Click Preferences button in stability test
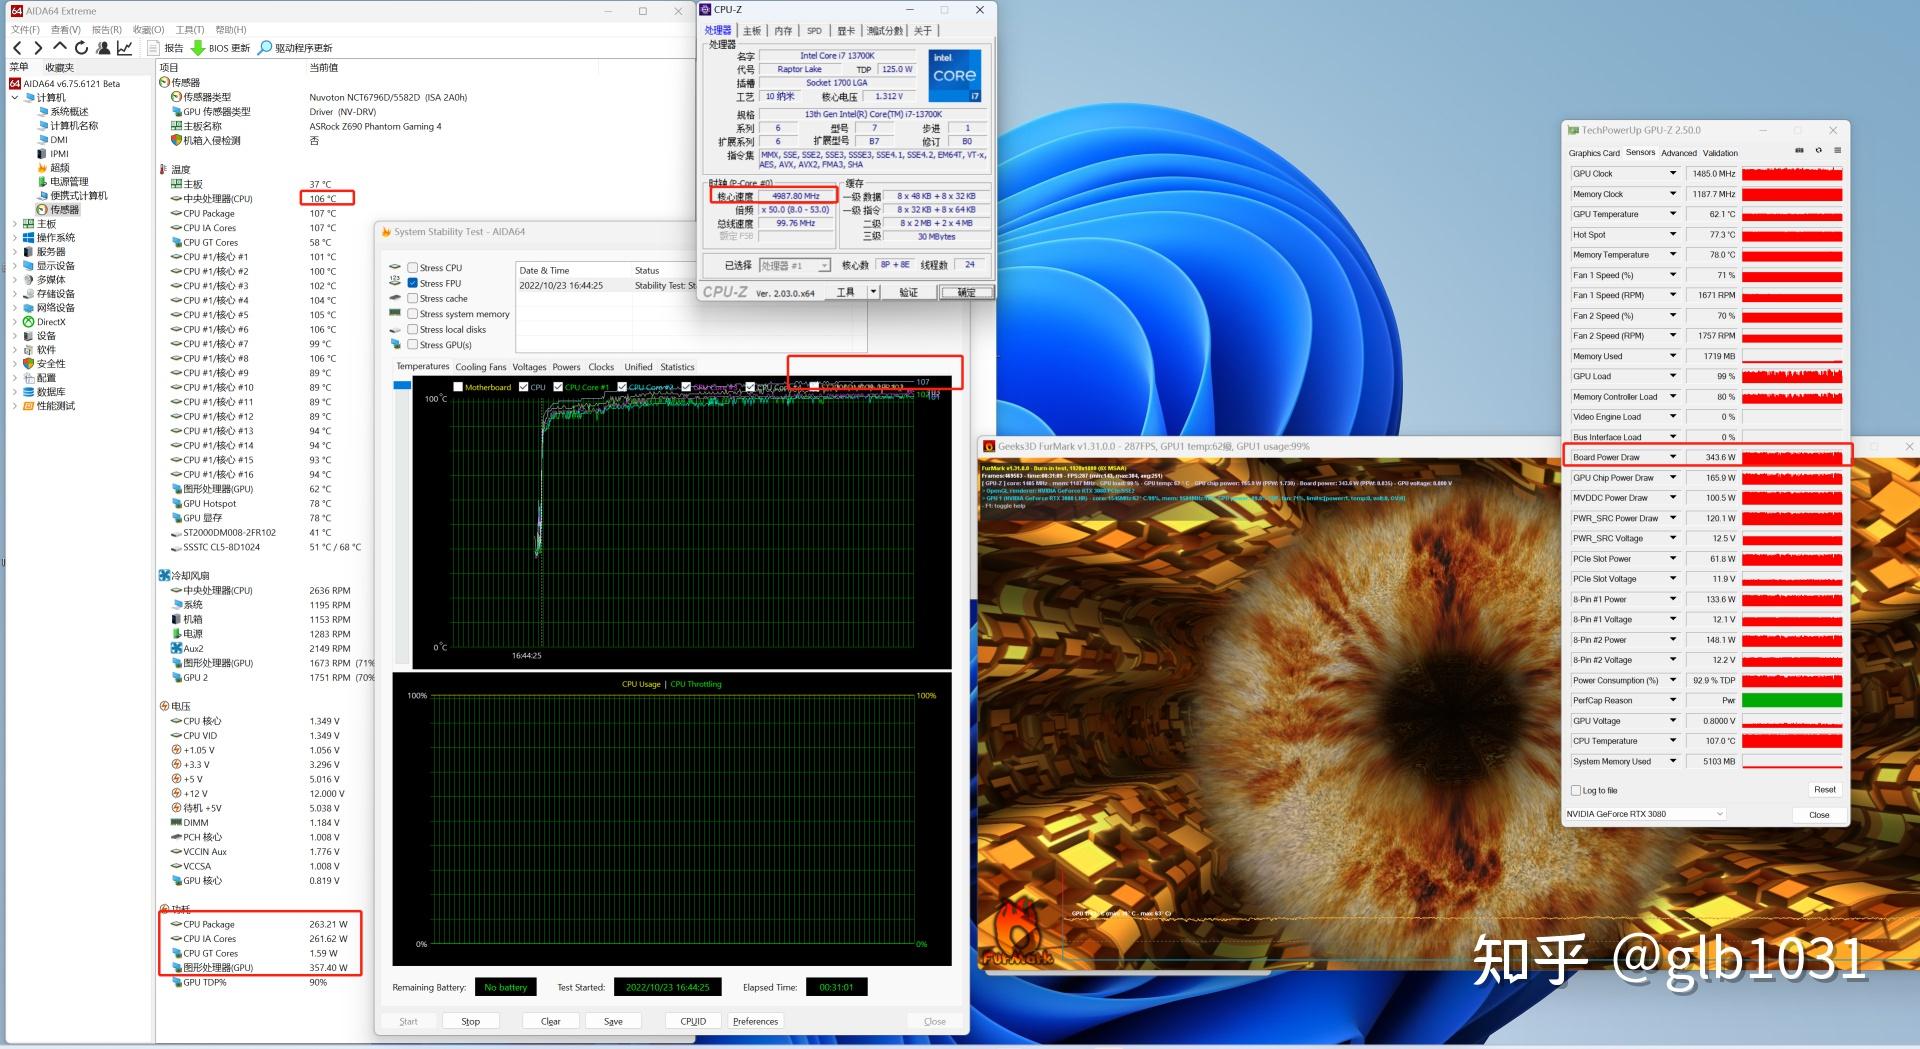The image size is (1920, 1049). [755, 1021]
